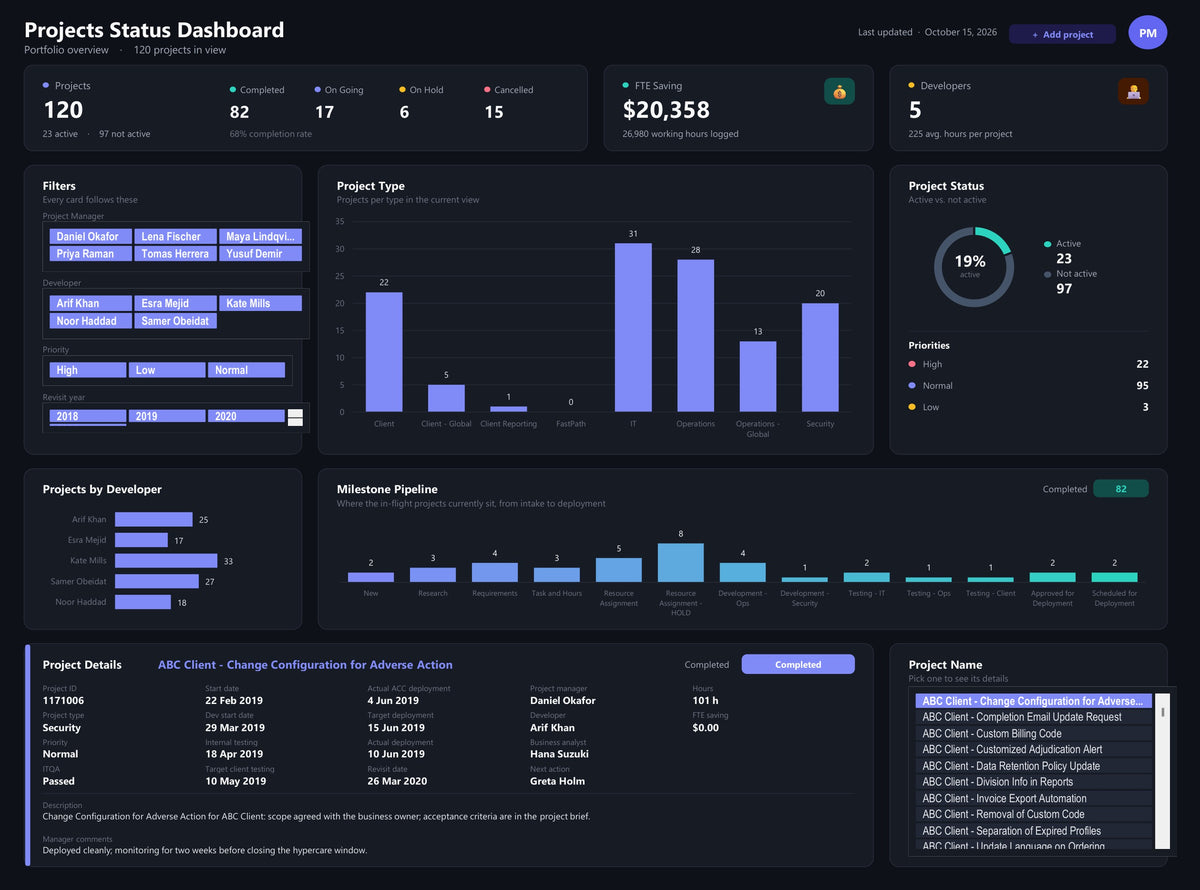Click the Add project button
1200x890 pixels.
point(1062,34)
